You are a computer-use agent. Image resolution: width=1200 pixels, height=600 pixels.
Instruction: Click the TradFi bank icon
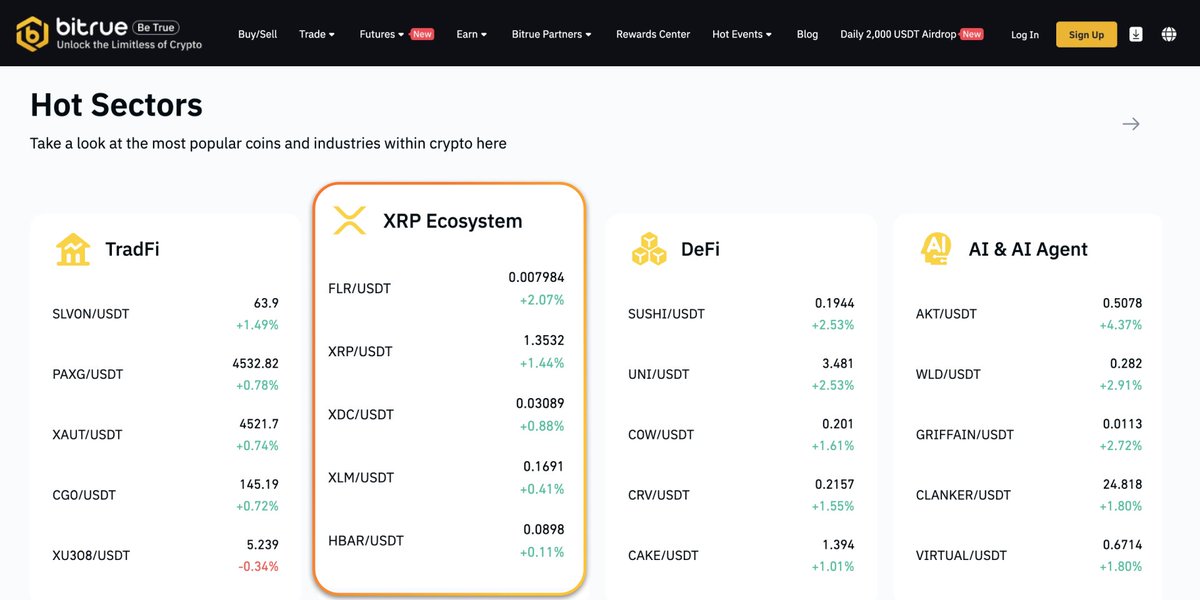(74, 249)
